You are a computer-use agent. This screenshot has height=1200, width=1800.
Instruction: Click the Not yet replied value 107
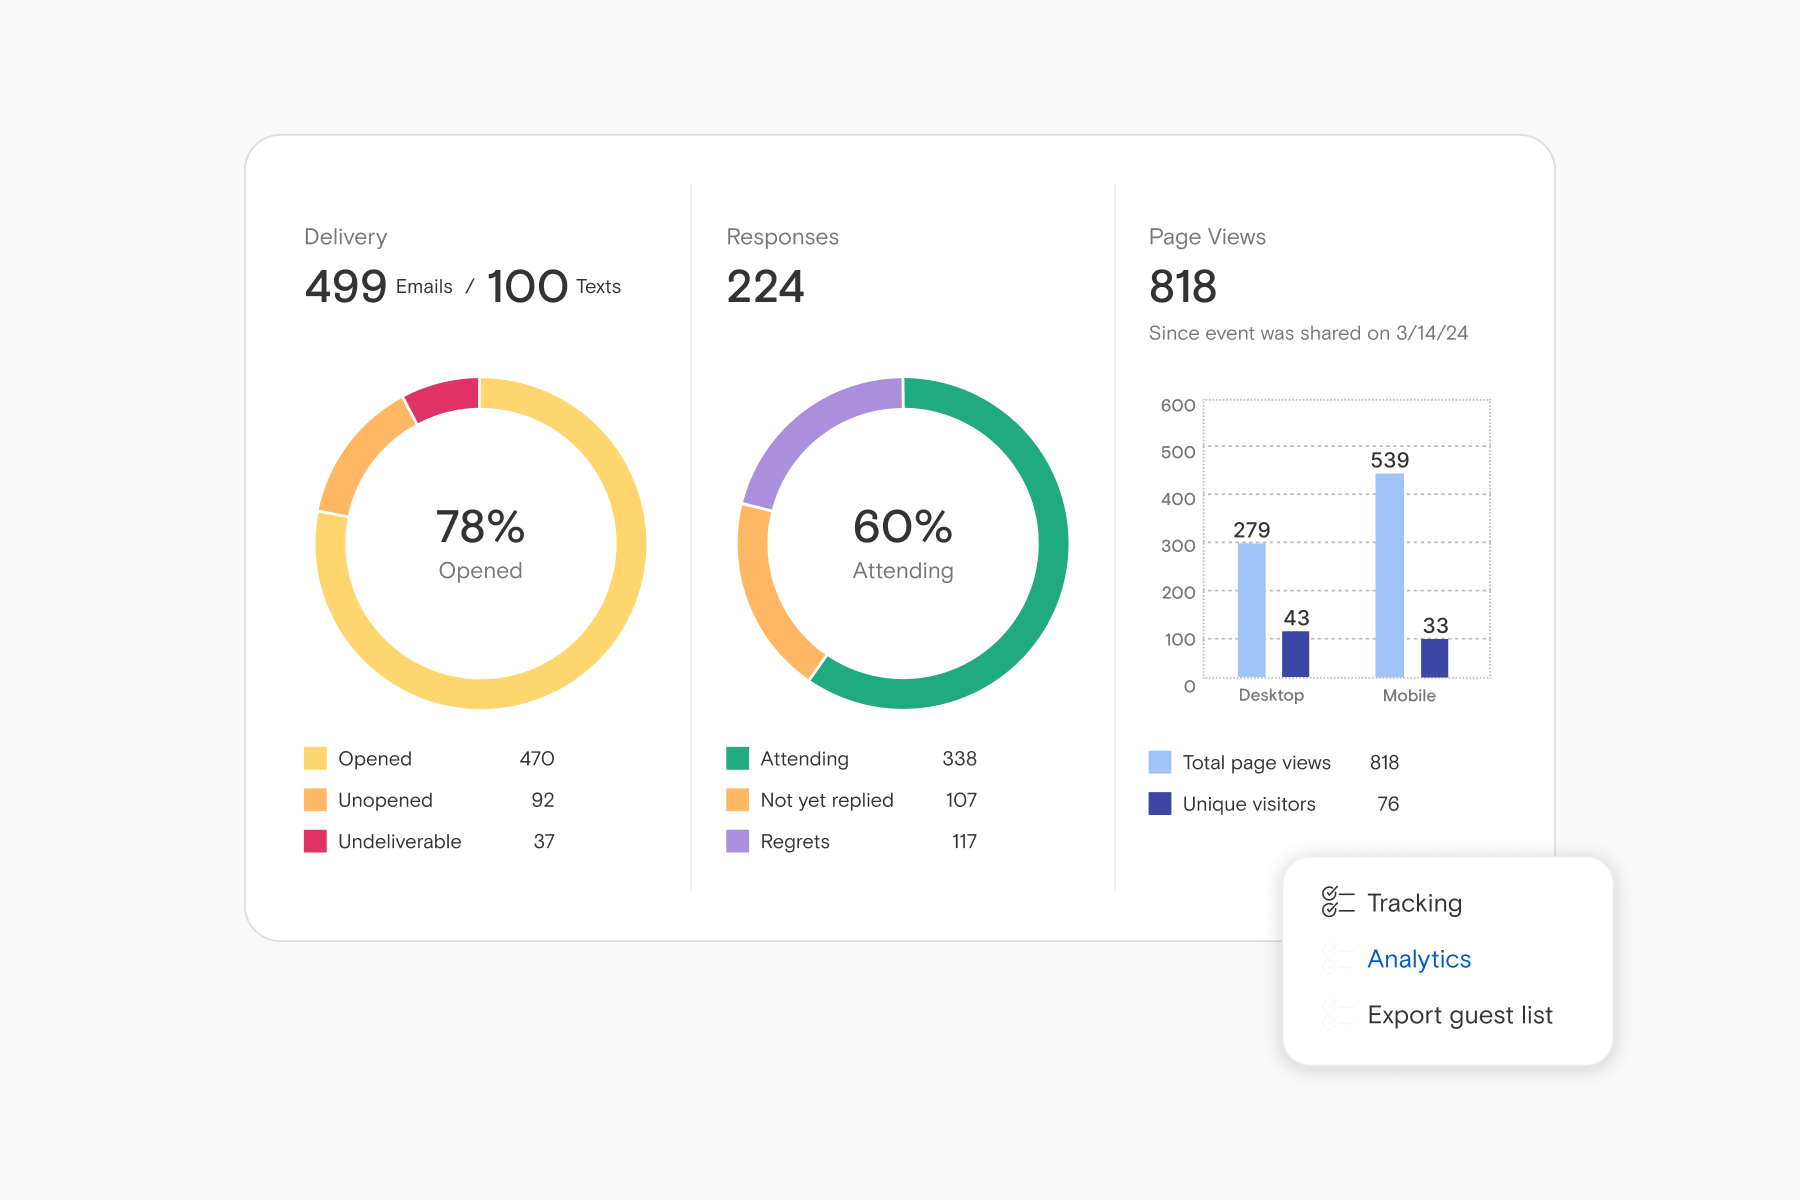coord(961,800)
